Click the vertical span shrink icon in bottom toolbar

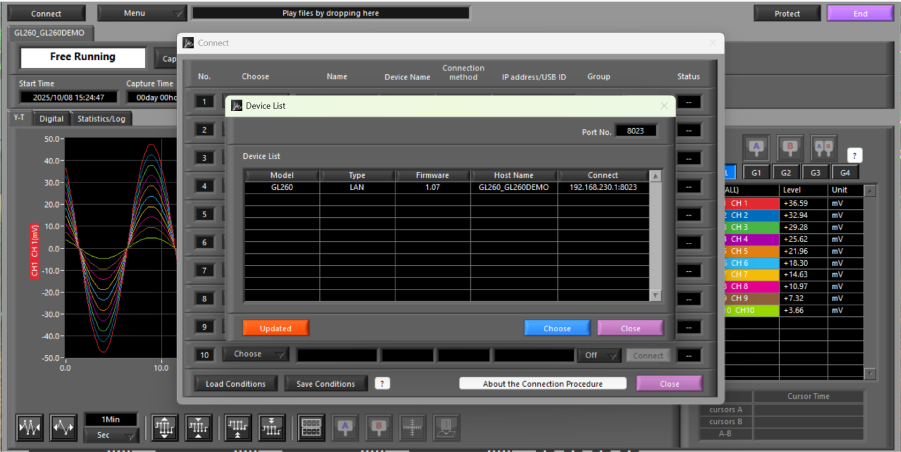(198, 428)
